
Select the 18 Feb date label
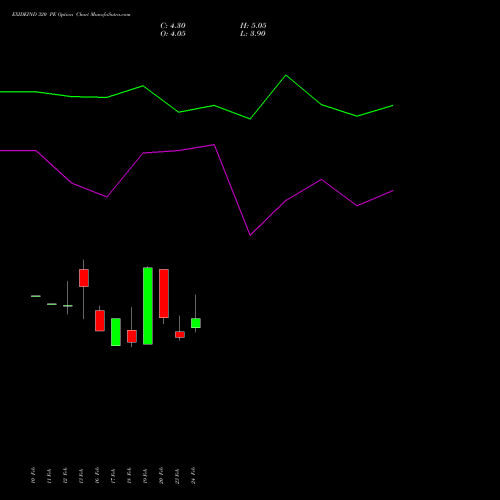(x=129, y=475)
